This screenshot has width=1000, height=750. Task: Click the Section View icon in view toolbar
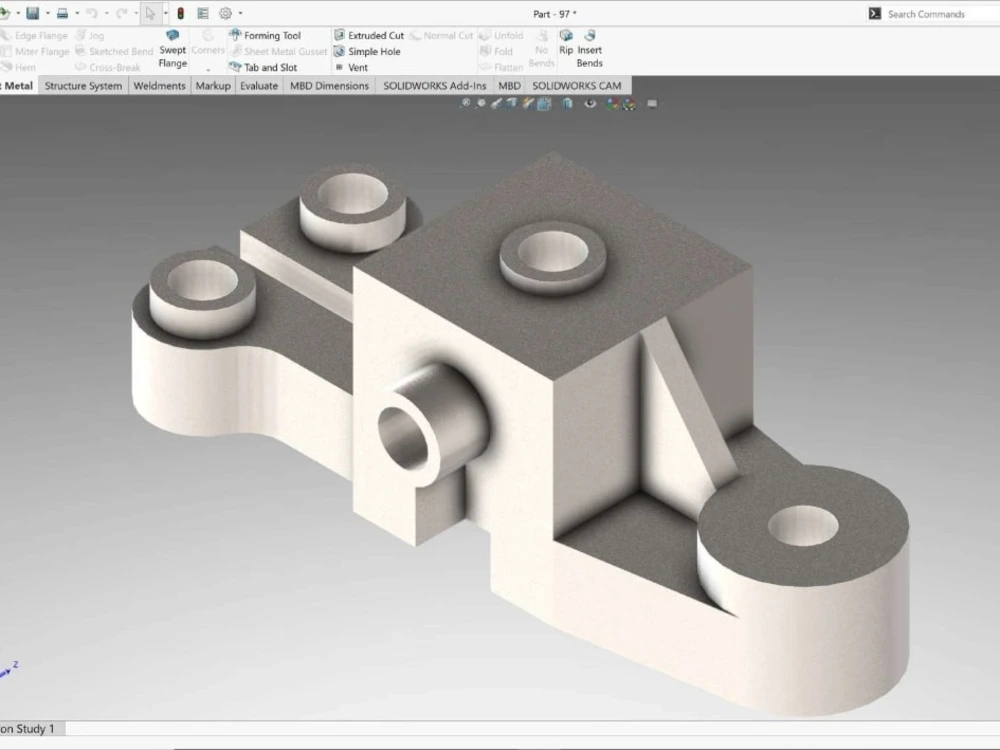pos(512,103)
